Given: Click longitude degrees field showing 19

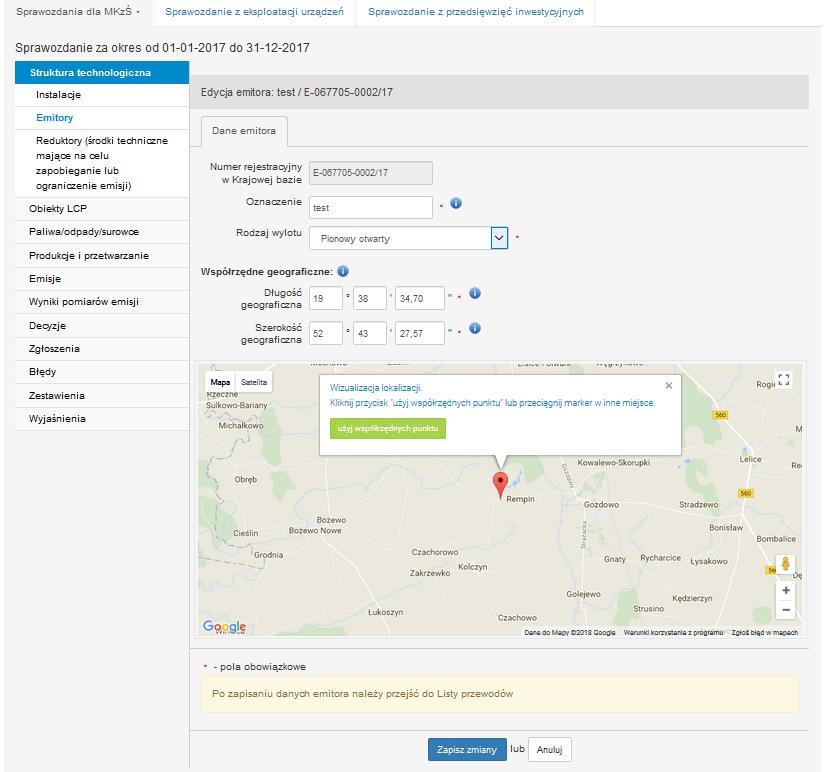Looking at the screenshot, I should coord(325,298).
